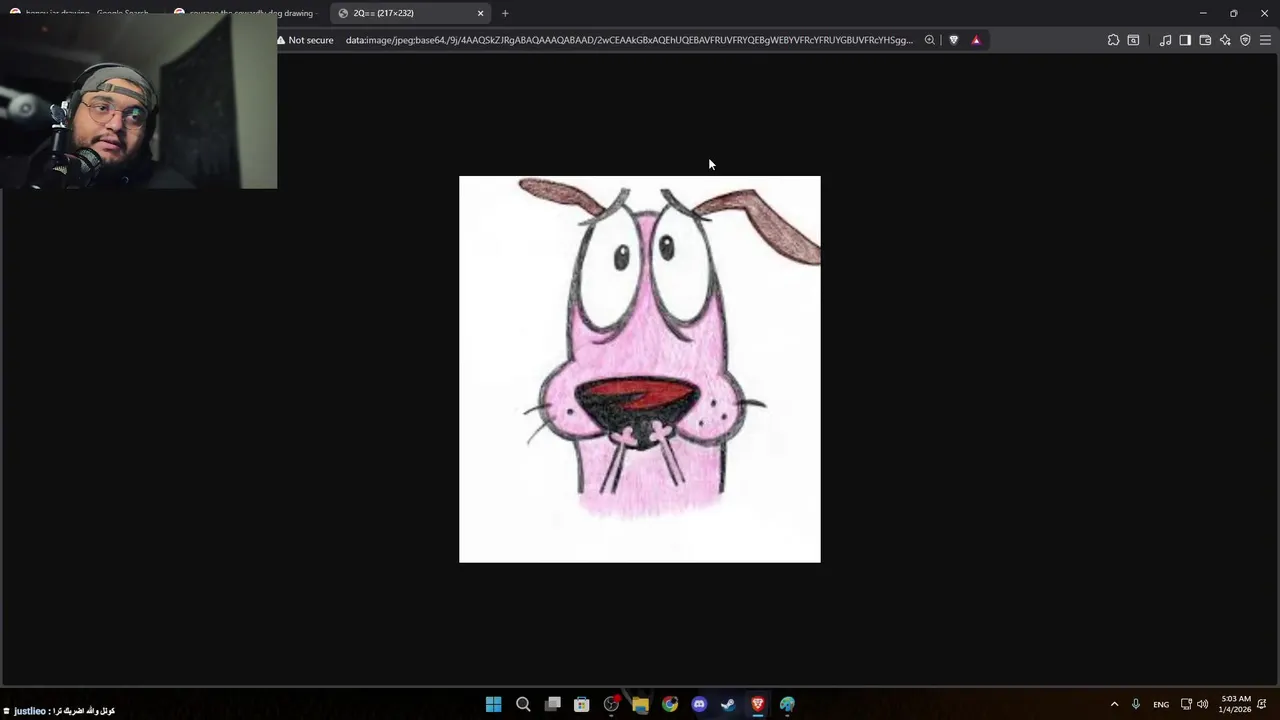This screenshot has width=1280, height=720.
Task: Close the 2Q== (217×232) tab
Action: pos(480,13)
